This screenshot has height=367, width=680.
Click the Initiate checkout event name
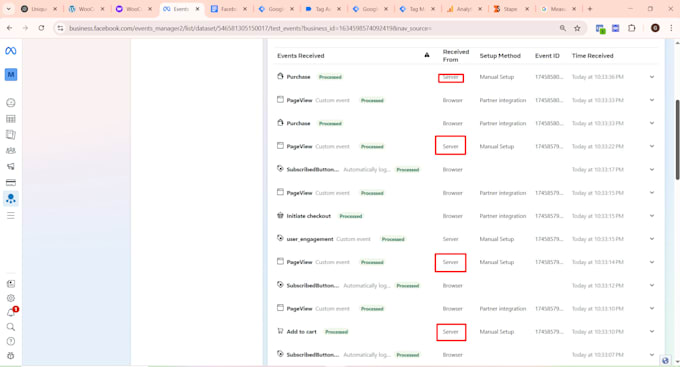pyautogui.click(x=308, y=216)
